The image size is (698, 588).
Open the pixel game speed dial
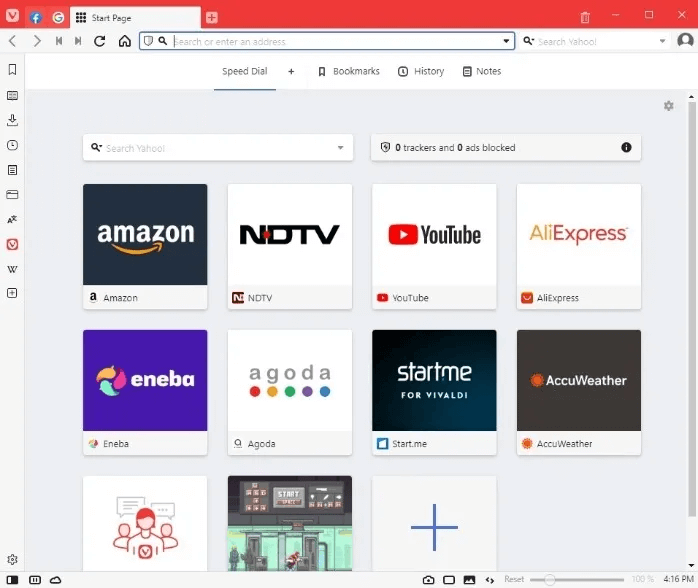[290, 523]
